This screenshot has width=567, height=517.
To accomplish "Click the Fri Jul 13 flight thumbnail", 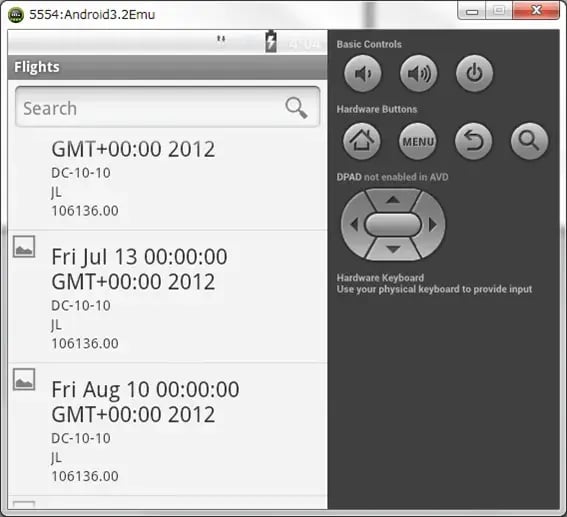I will [x=24, y=247].
